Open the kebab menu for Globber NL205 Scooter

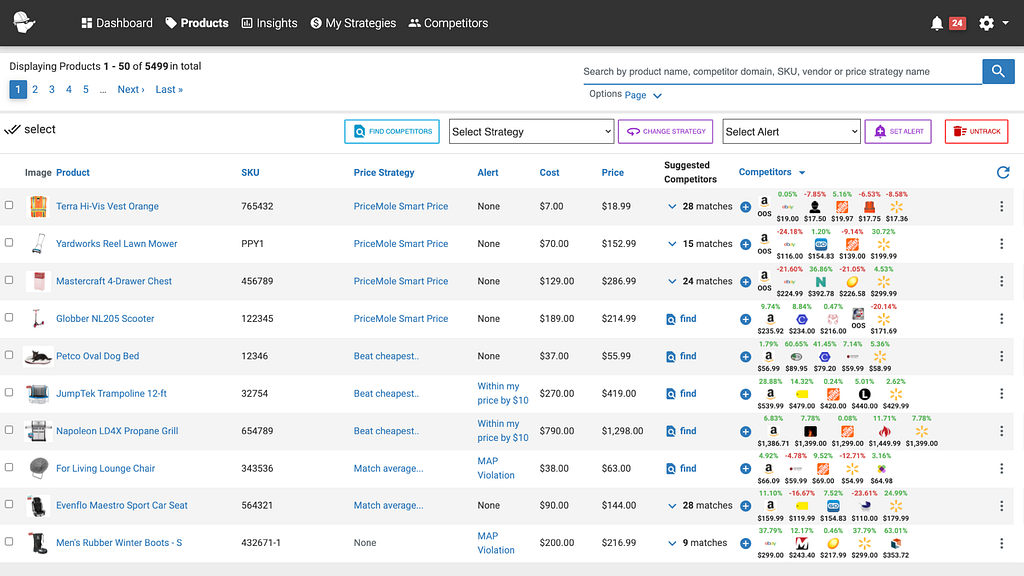1001,319
